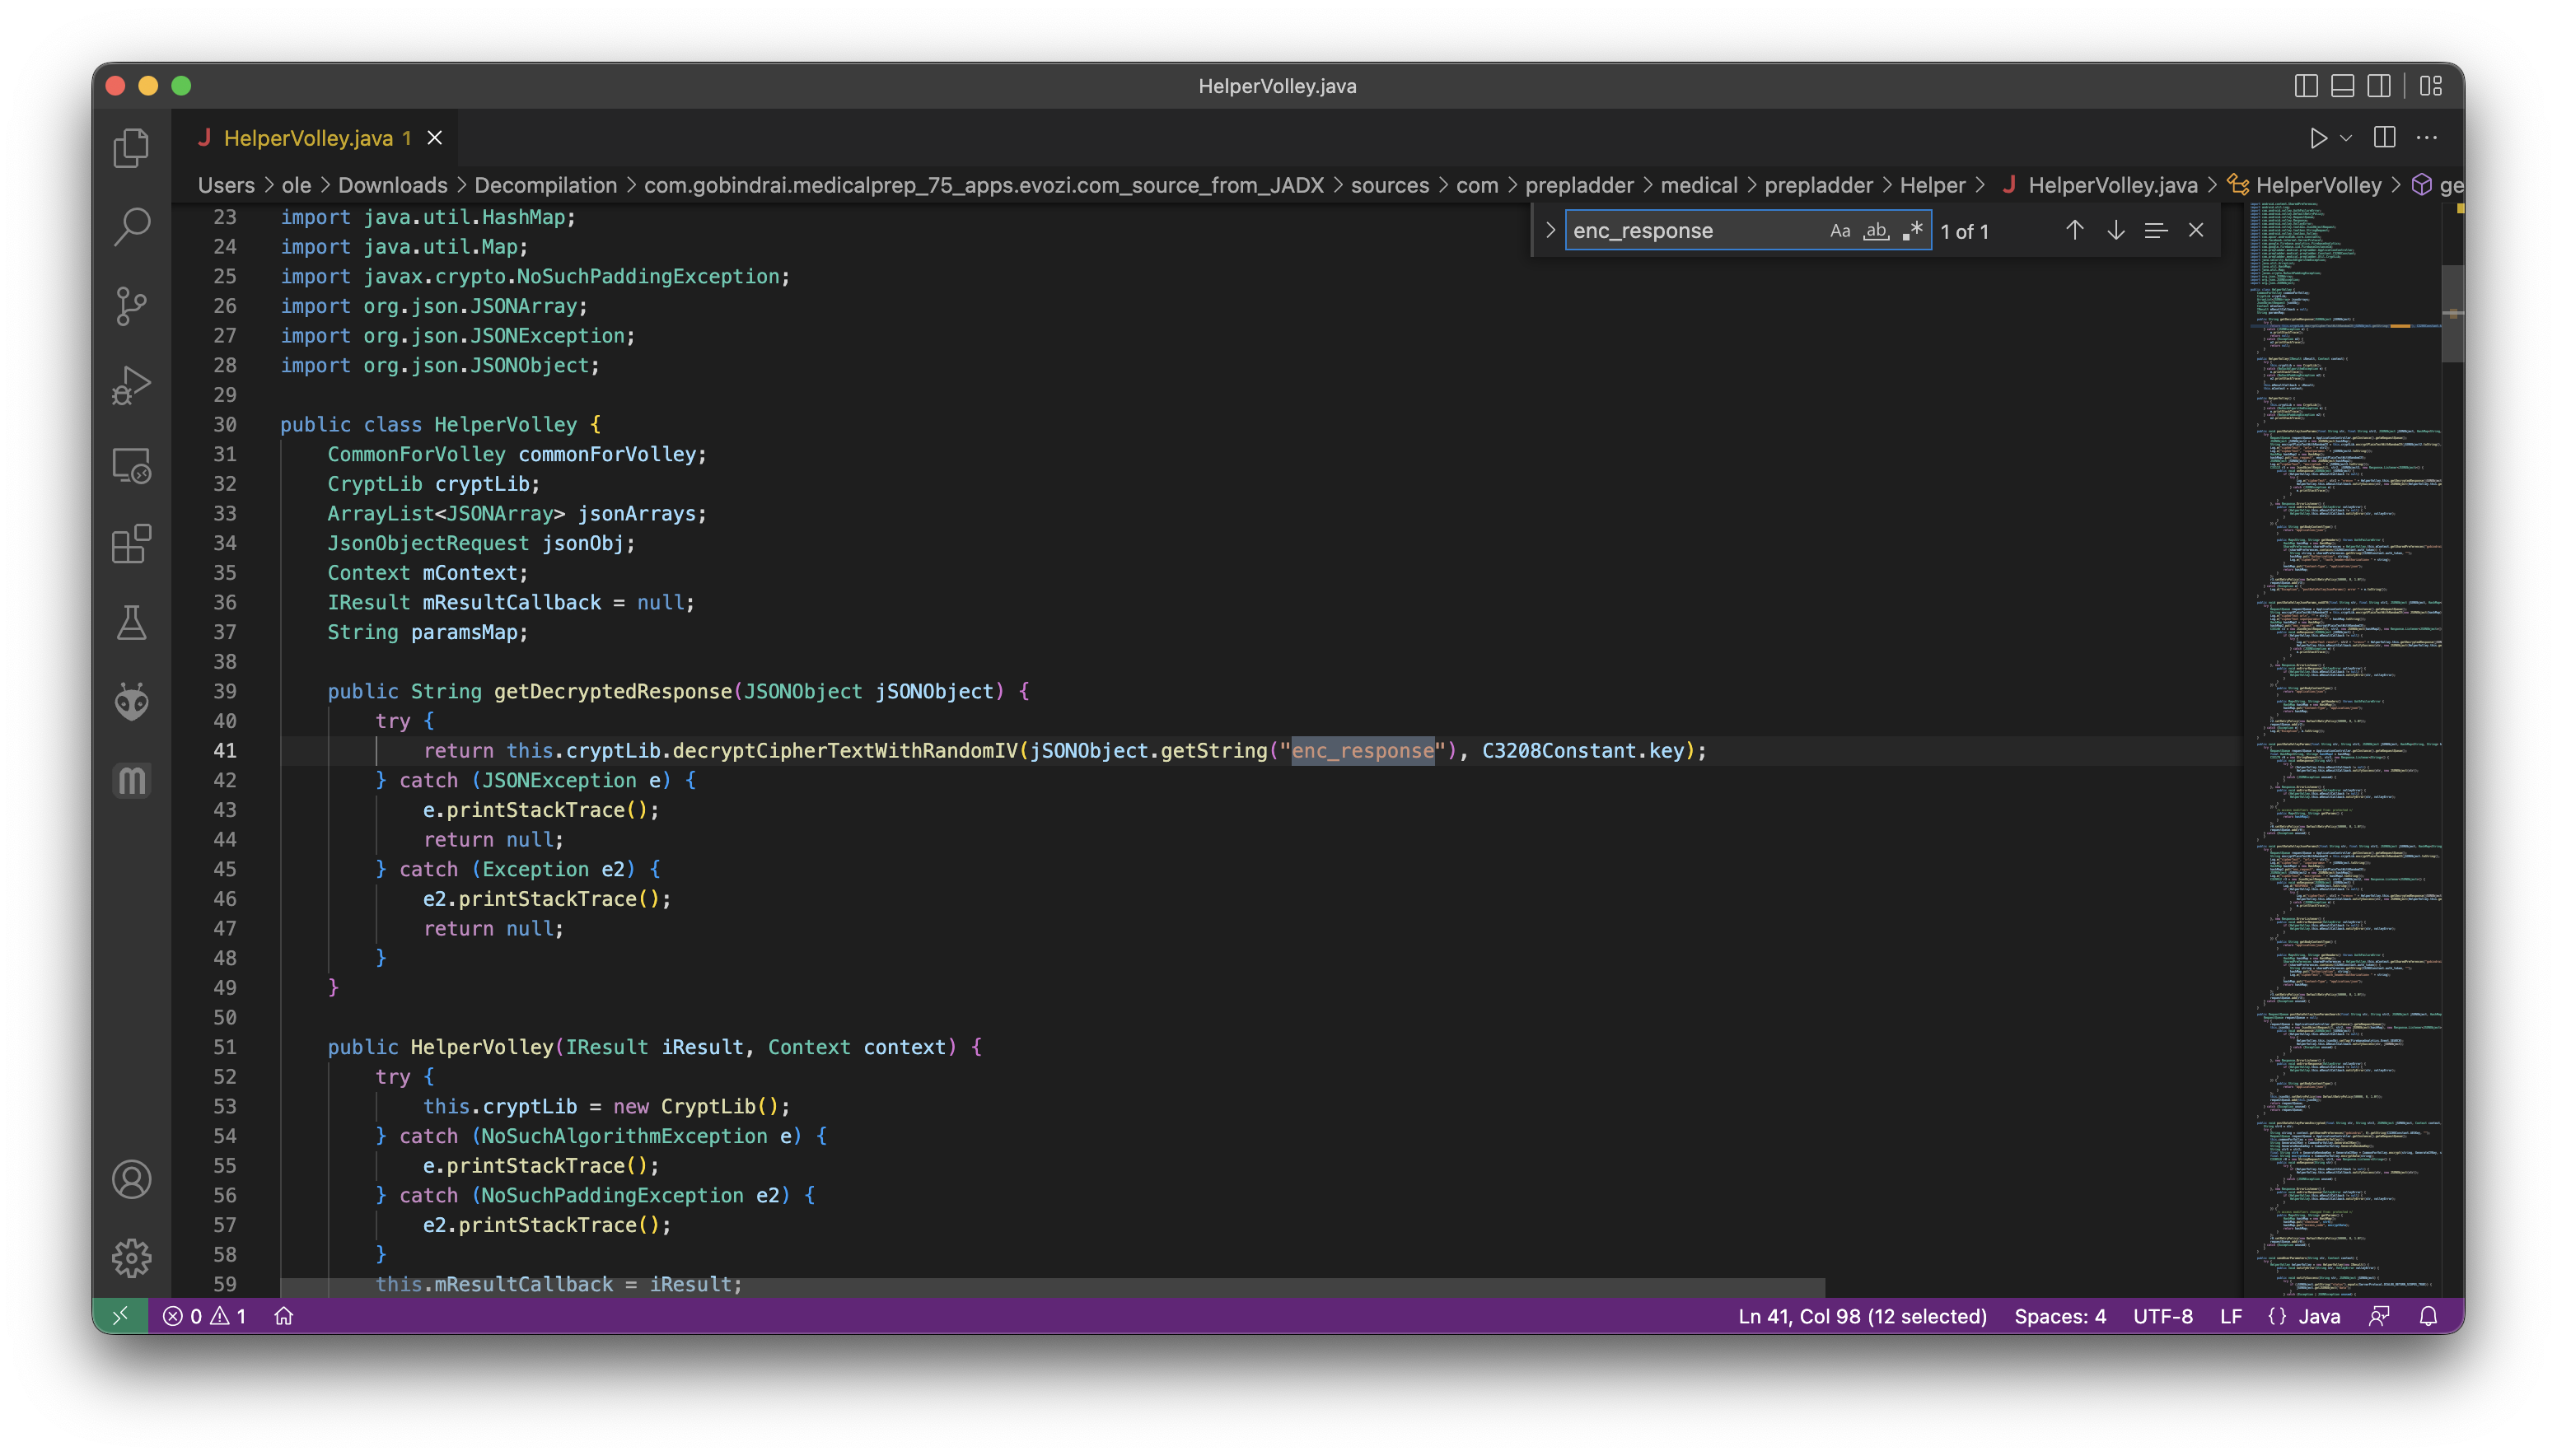
Task: Click 'getDecryptedResponse' method name on line 39
Action: pyautogui.click(x=612, y=691)
